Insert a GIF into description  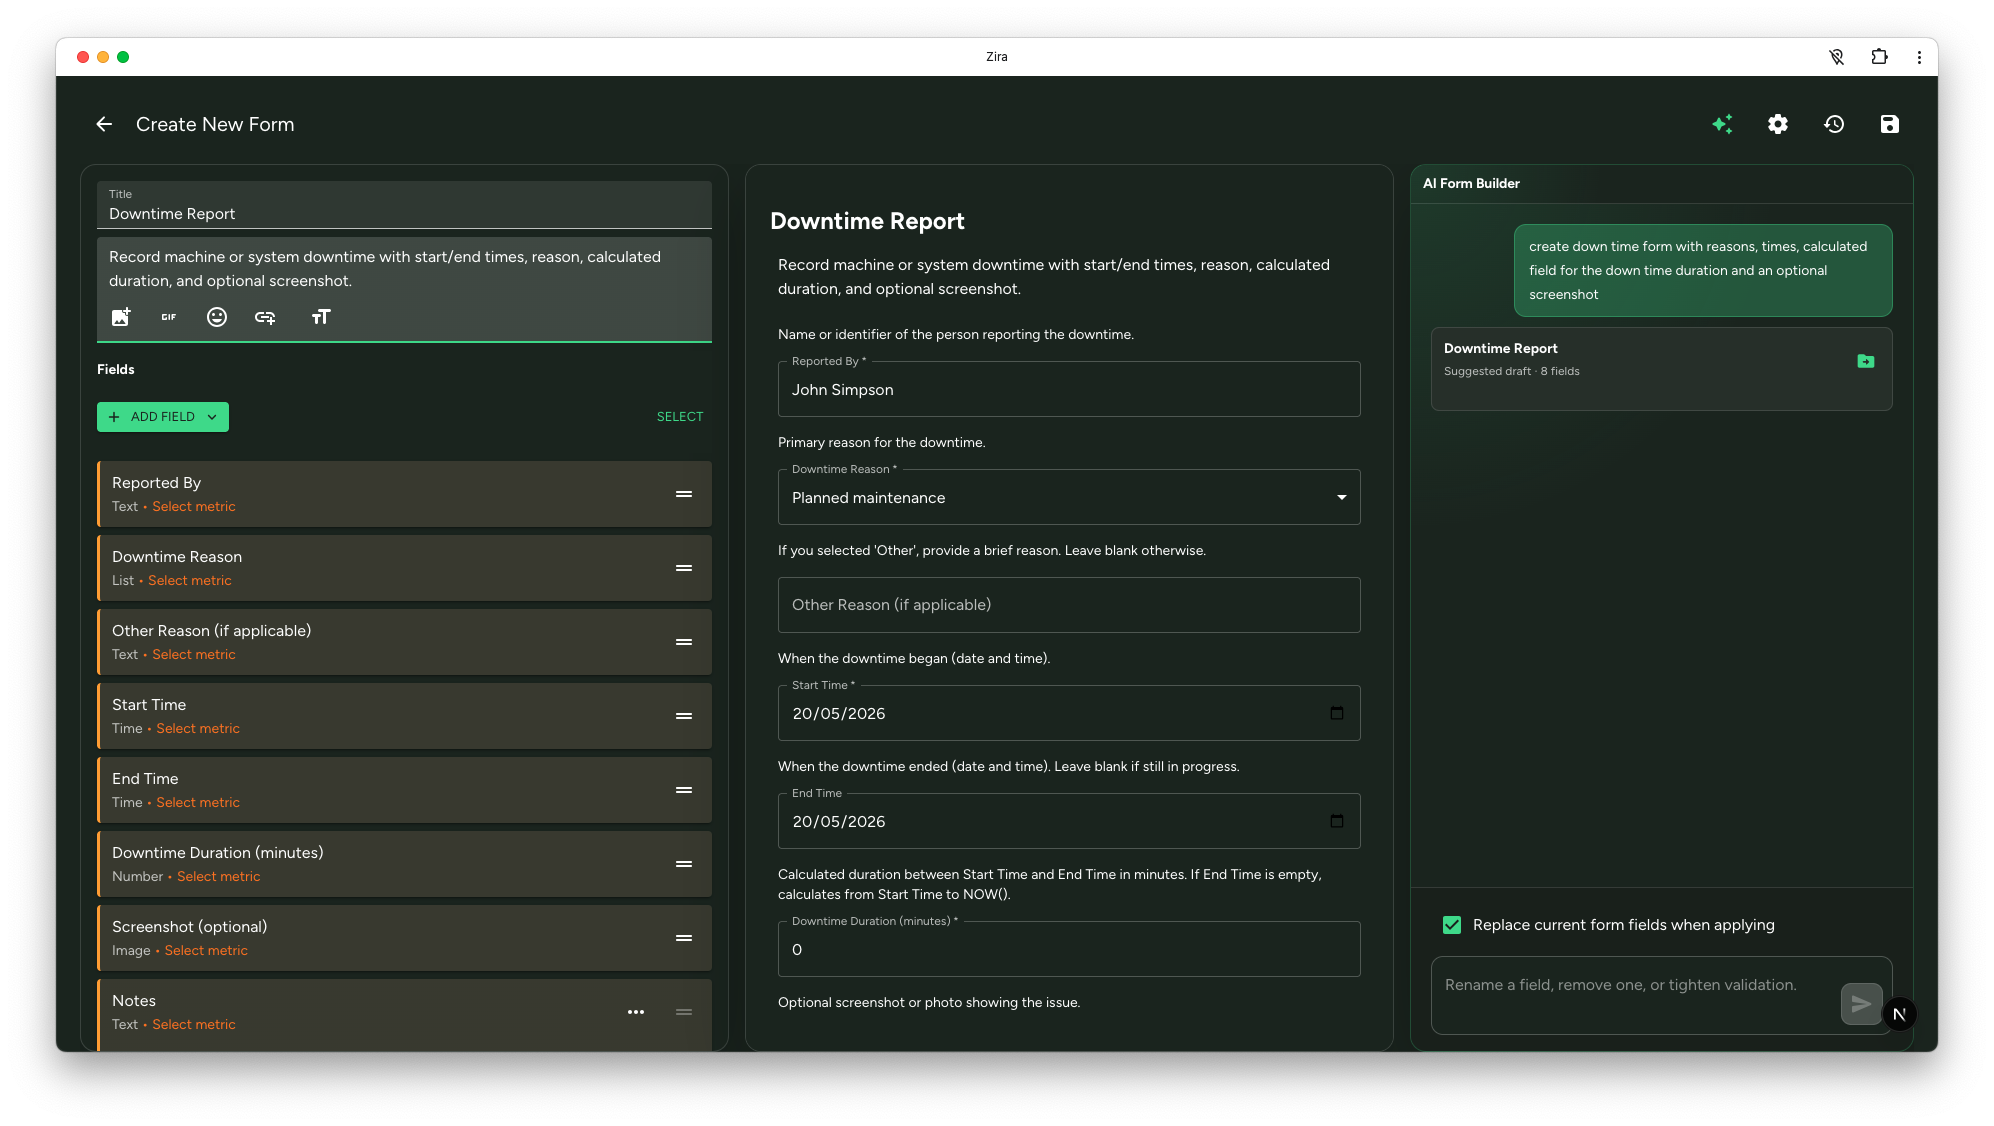coord(169,317)
